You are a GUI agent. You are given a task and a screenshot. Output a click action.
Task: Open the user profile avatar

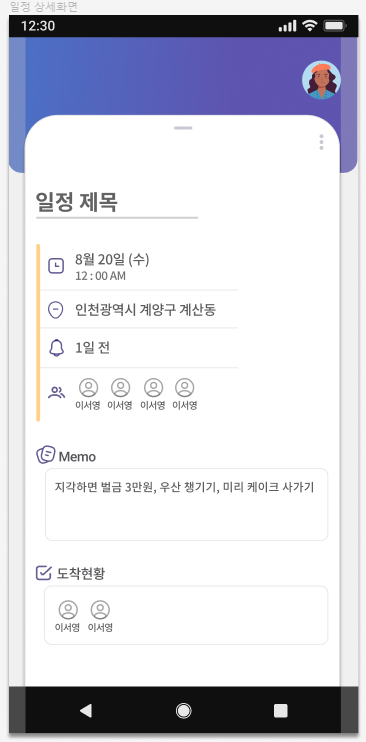(321, 80)
